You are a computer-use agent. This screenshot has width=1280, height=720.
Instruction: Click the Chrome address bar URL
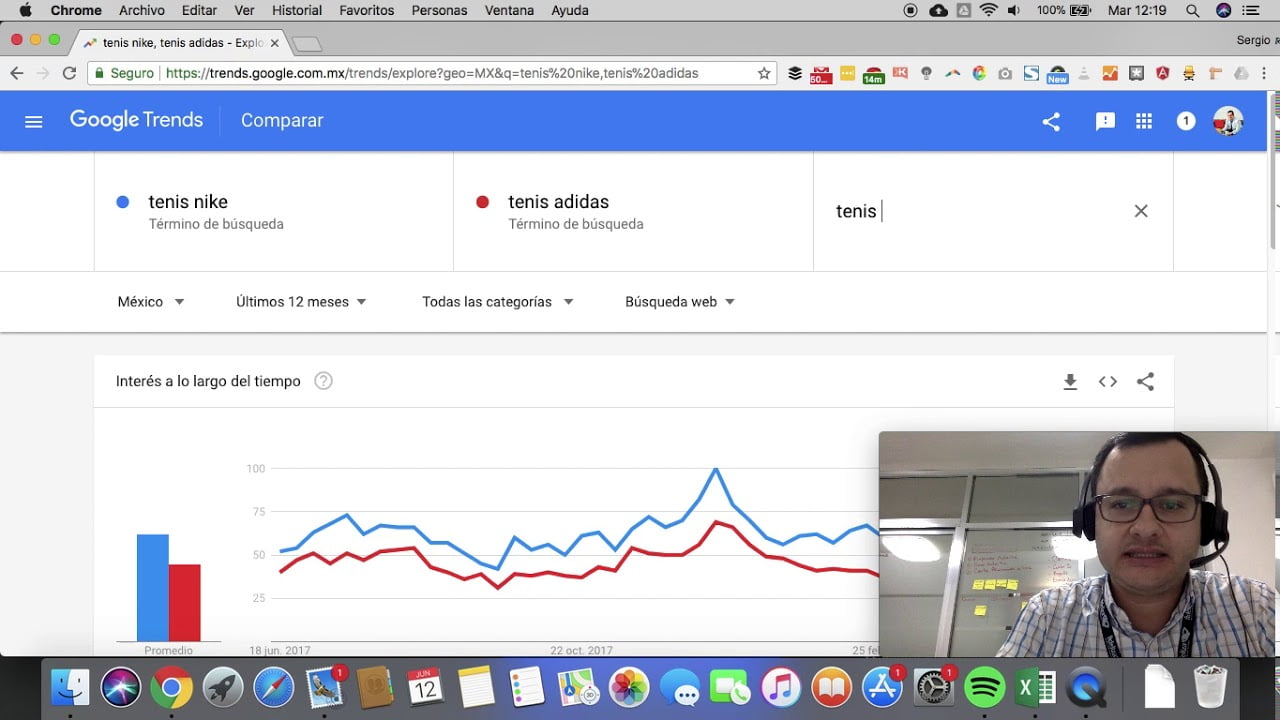point(432,73)
